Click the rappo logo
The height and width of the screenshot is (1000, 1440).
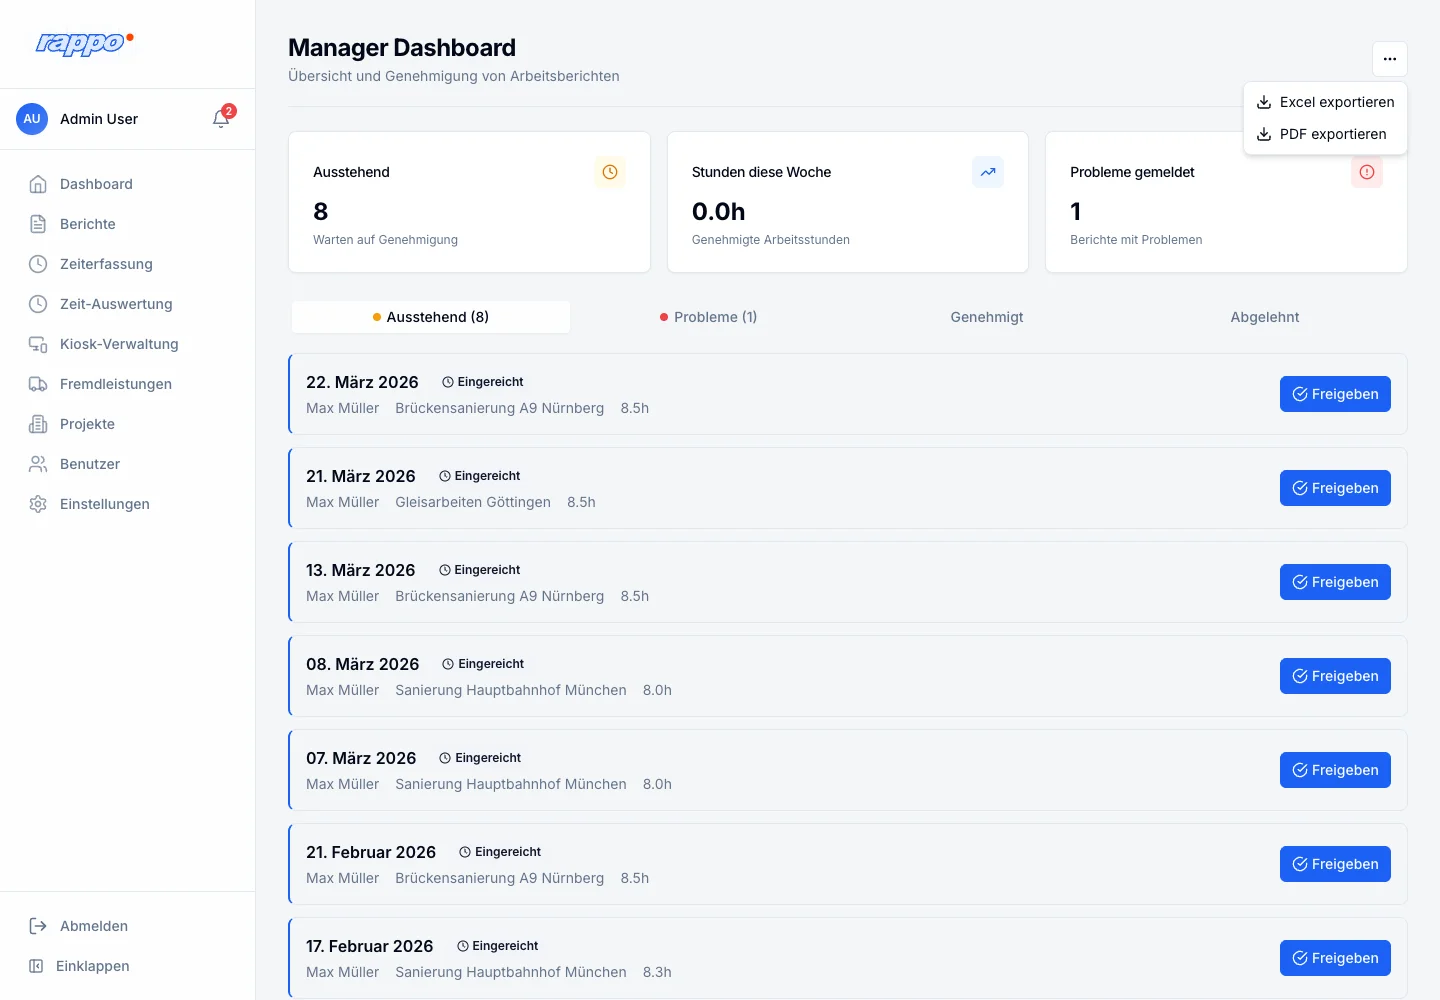tap(84, 43)
